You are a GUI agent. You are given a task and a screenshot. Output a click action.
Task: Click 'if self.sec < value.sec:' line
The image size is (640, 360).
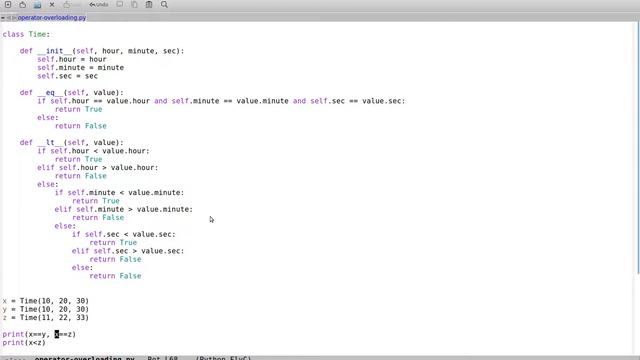click(x=124, y=234)
